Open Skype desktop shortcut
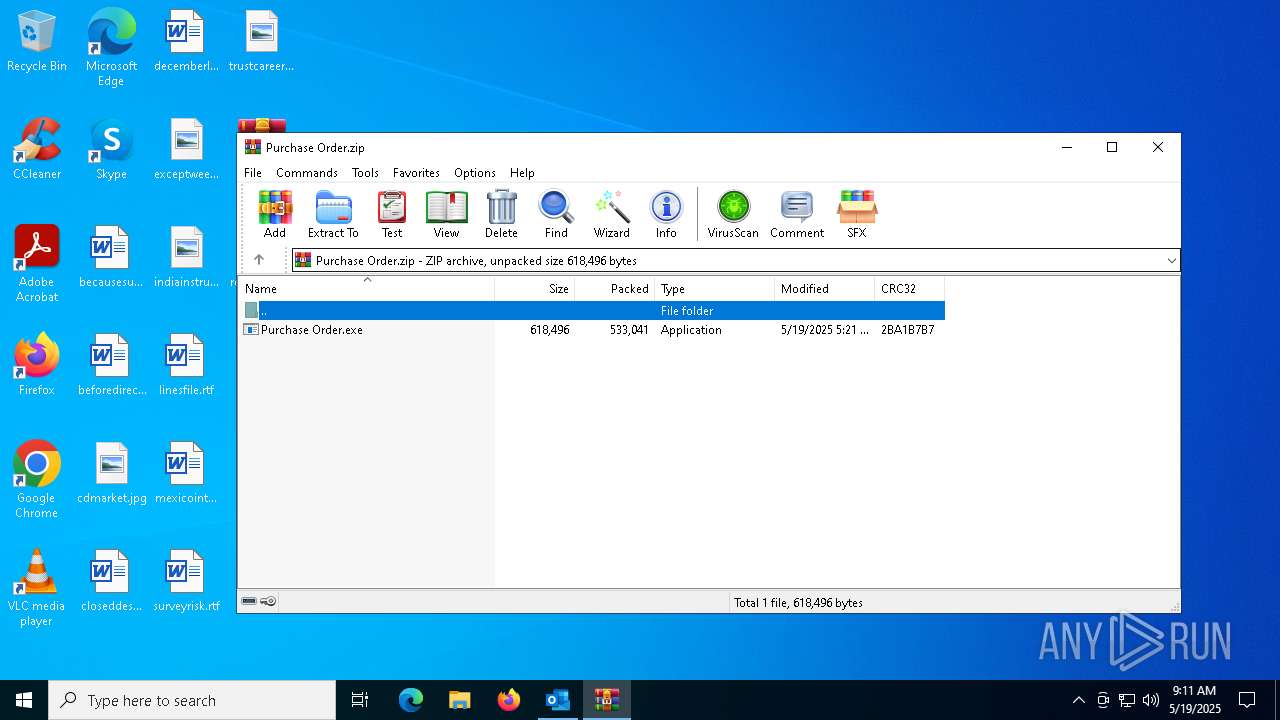The height and width of the screenshot is (720, 1280). 111,149
